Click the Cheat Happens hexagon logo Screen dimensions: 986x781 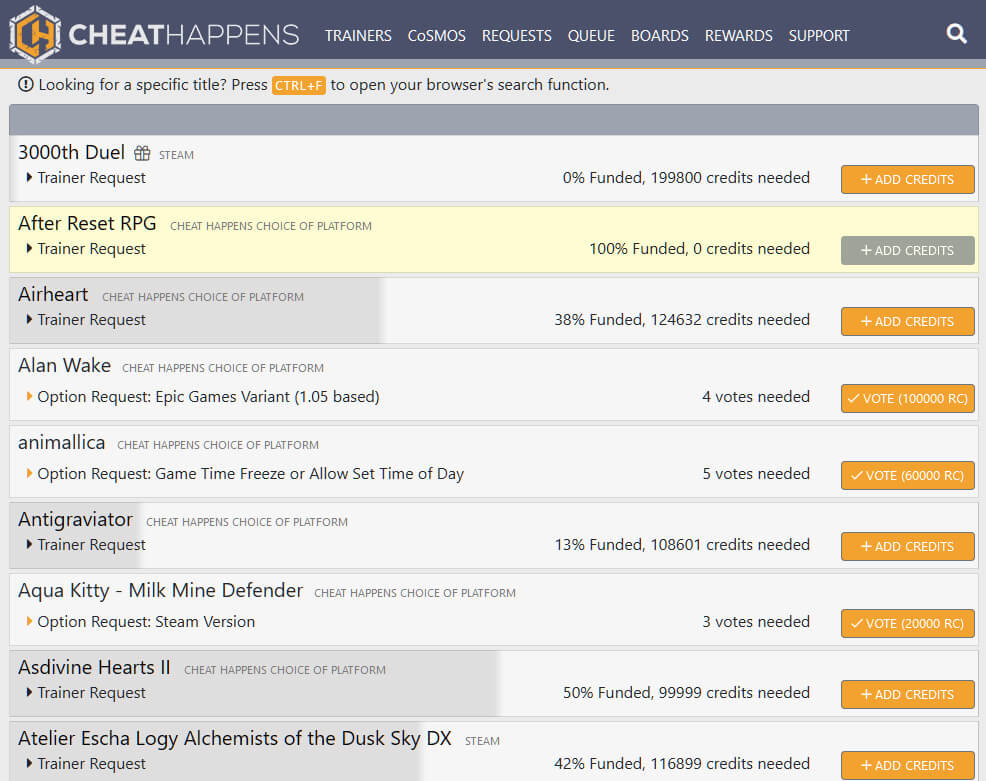pyautogui.click(x=35, y=34)
